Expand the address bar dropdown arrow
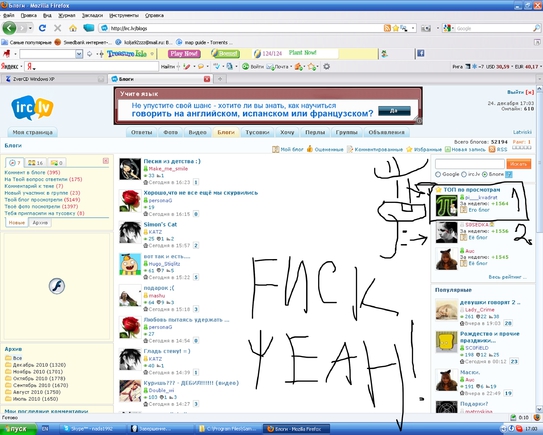The image size is (543, 435). coord(413,28)
